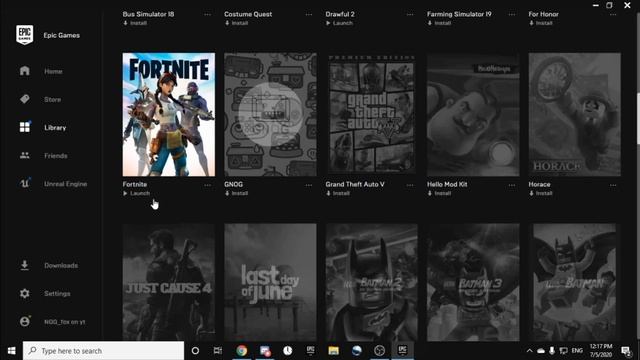Open the clock app taskbar icon
The height and width of the screenshot is (360, 640).
[x=288, y=351]
